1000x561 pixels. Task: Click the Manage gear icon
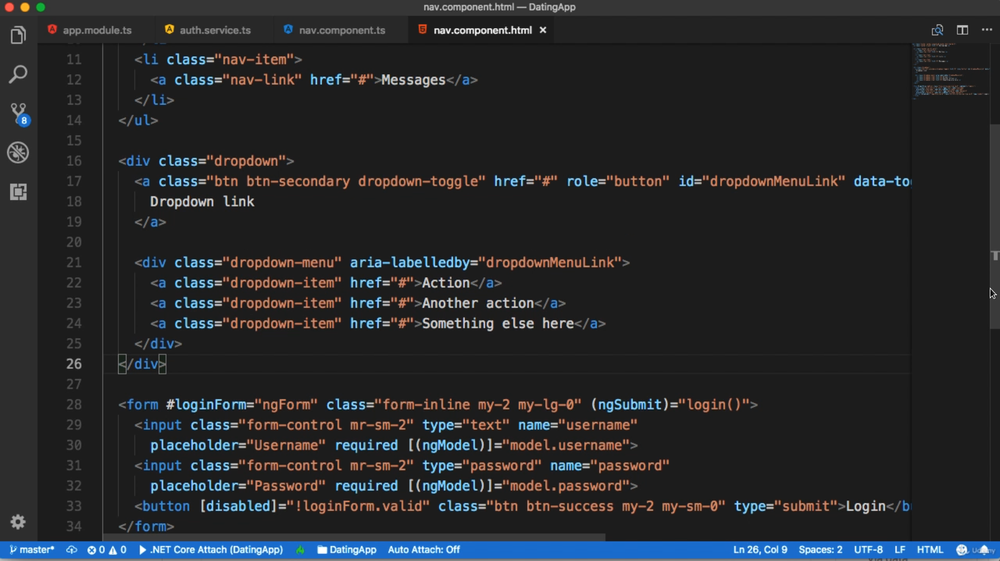[x=18, y=522]
